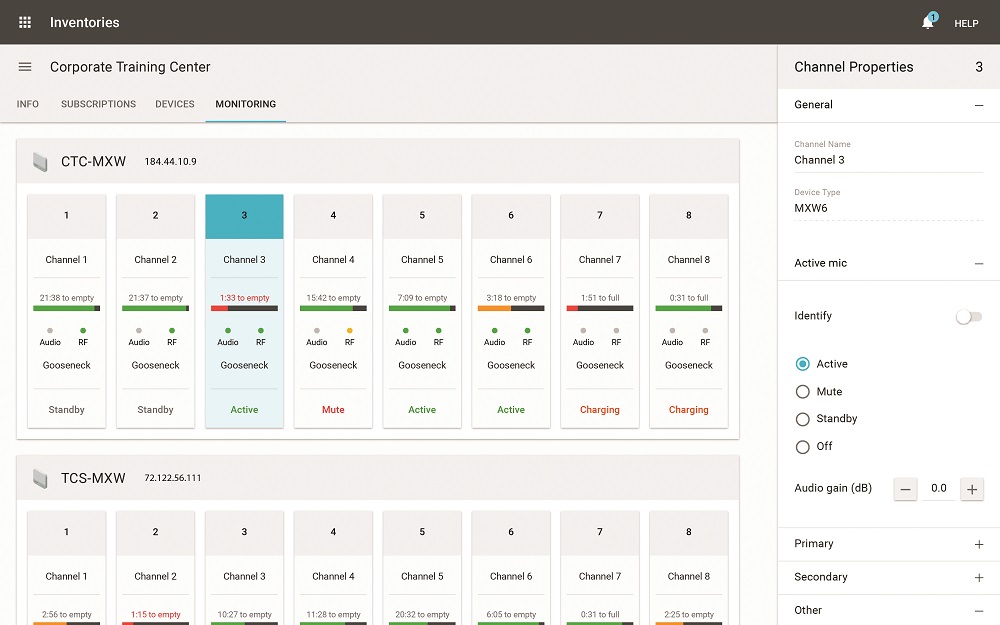Click the TCS-MXW device icon
The image size is (1000, 625).
coord(40,478)
